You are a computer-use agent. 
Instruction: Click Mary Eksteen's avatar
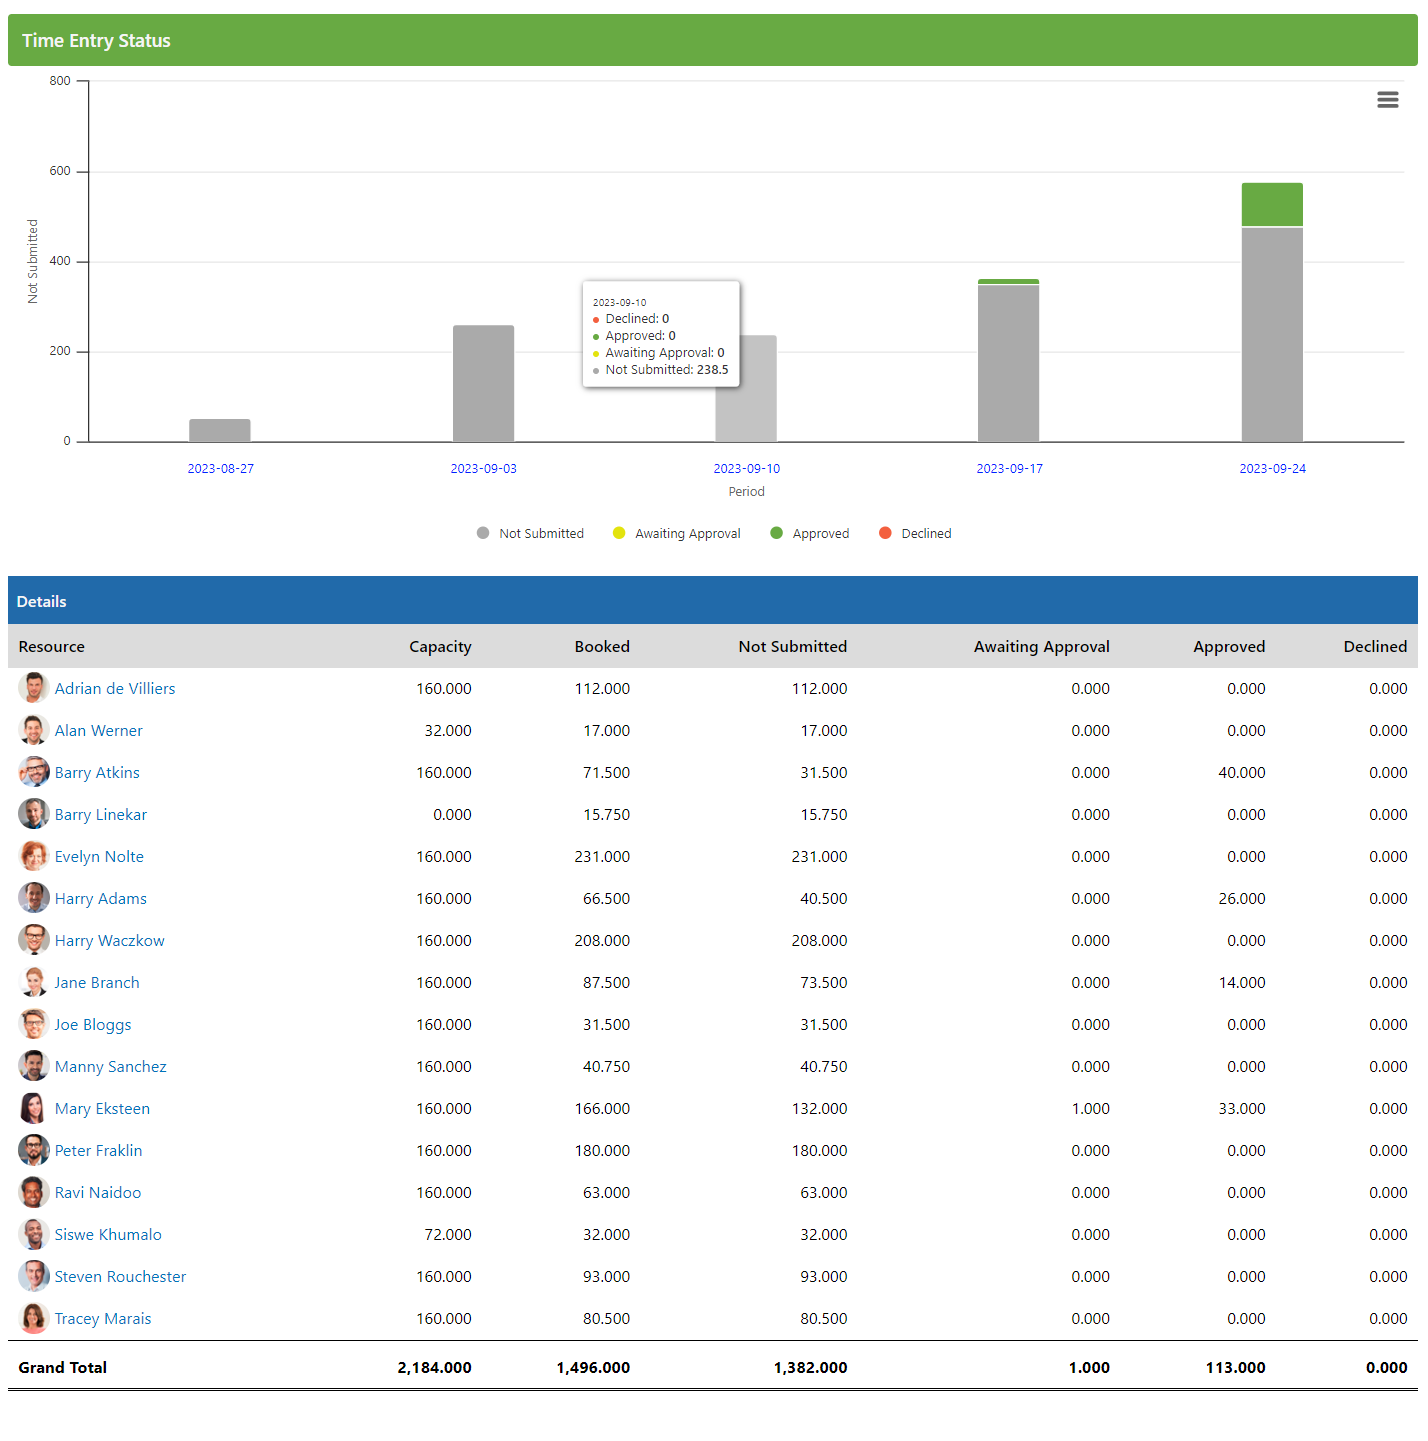[33, 1108]
